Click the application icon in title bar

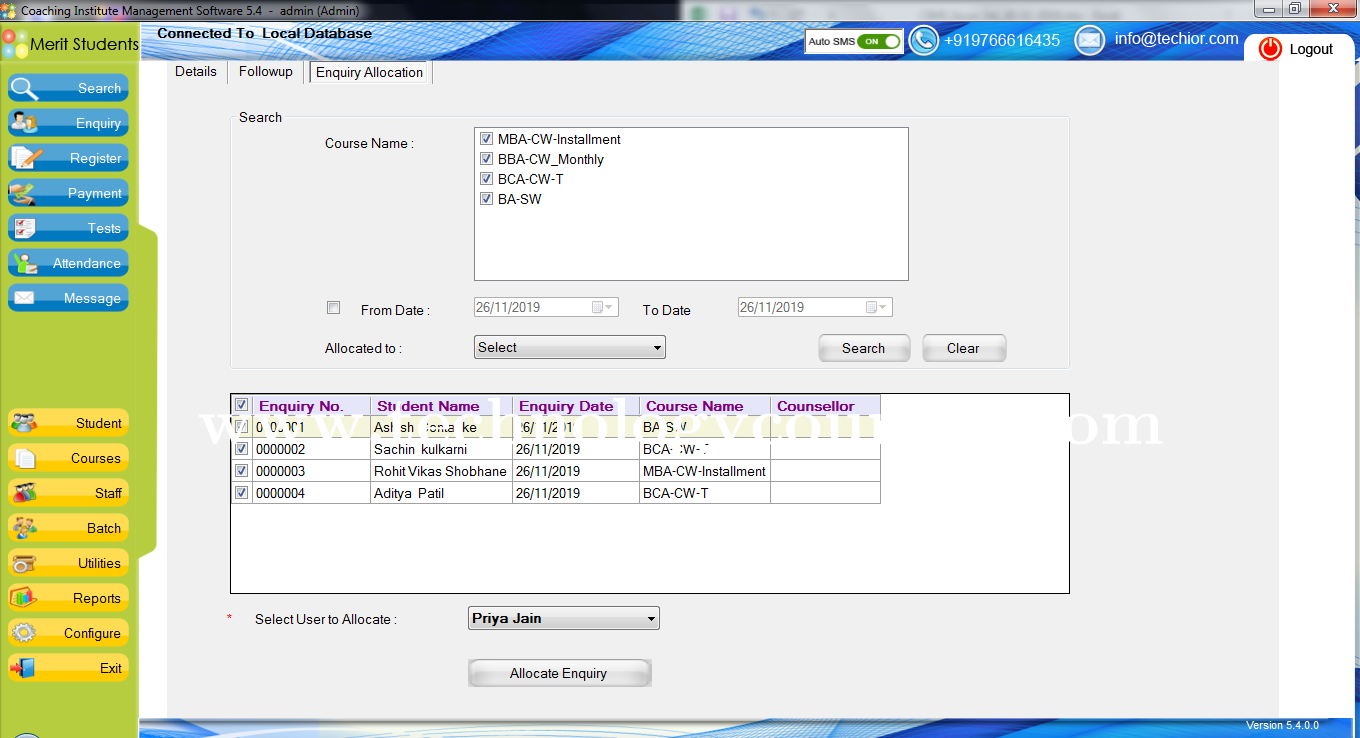point(9,10)
